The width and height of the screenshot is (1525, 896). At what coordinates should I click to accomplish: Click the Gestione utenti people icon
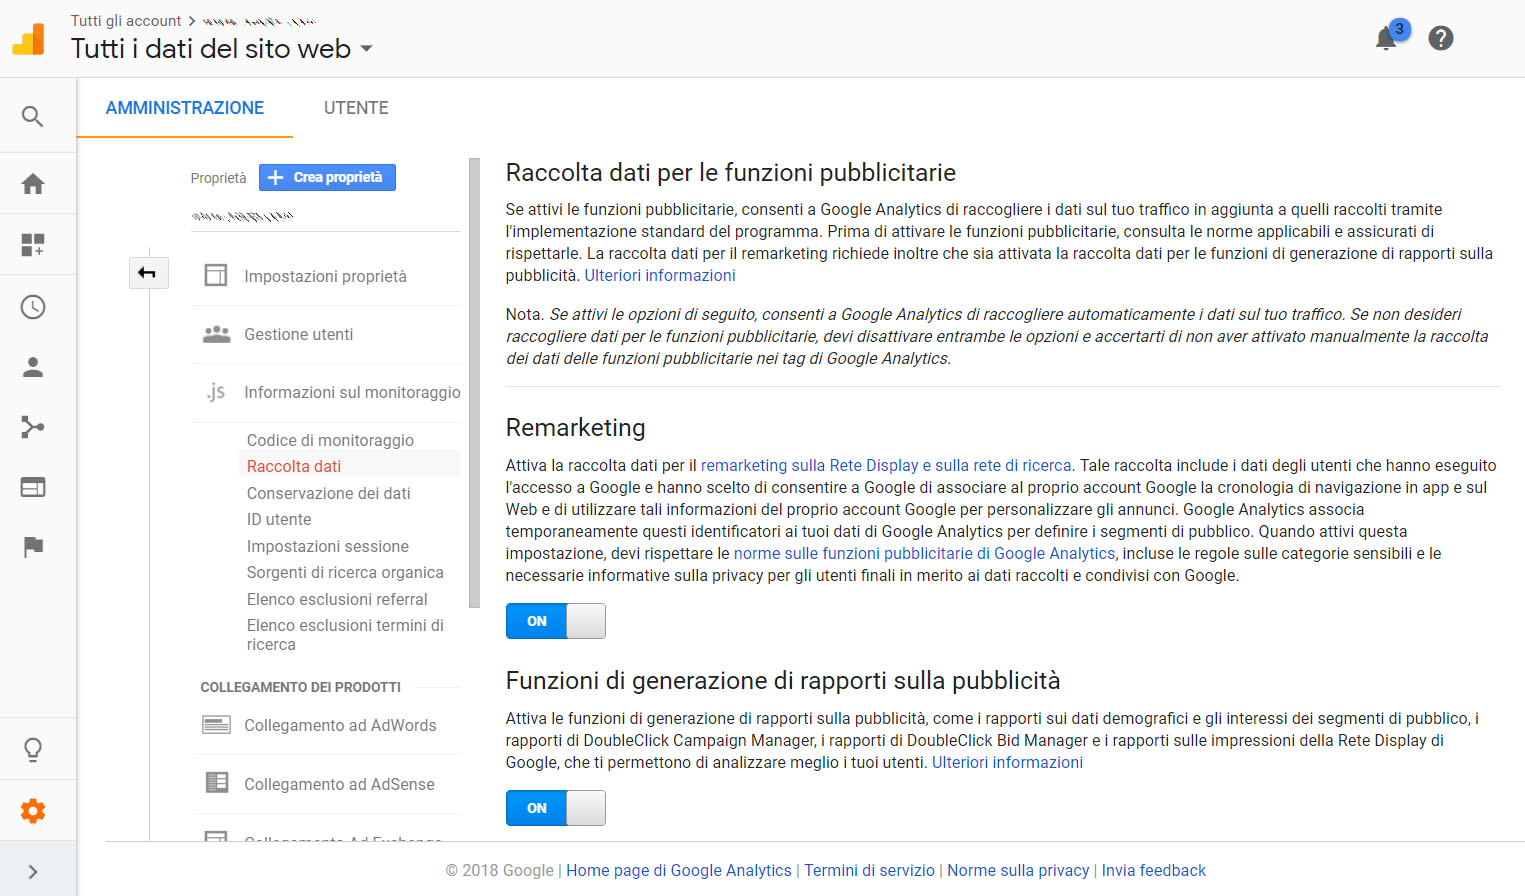click(216, 334)
